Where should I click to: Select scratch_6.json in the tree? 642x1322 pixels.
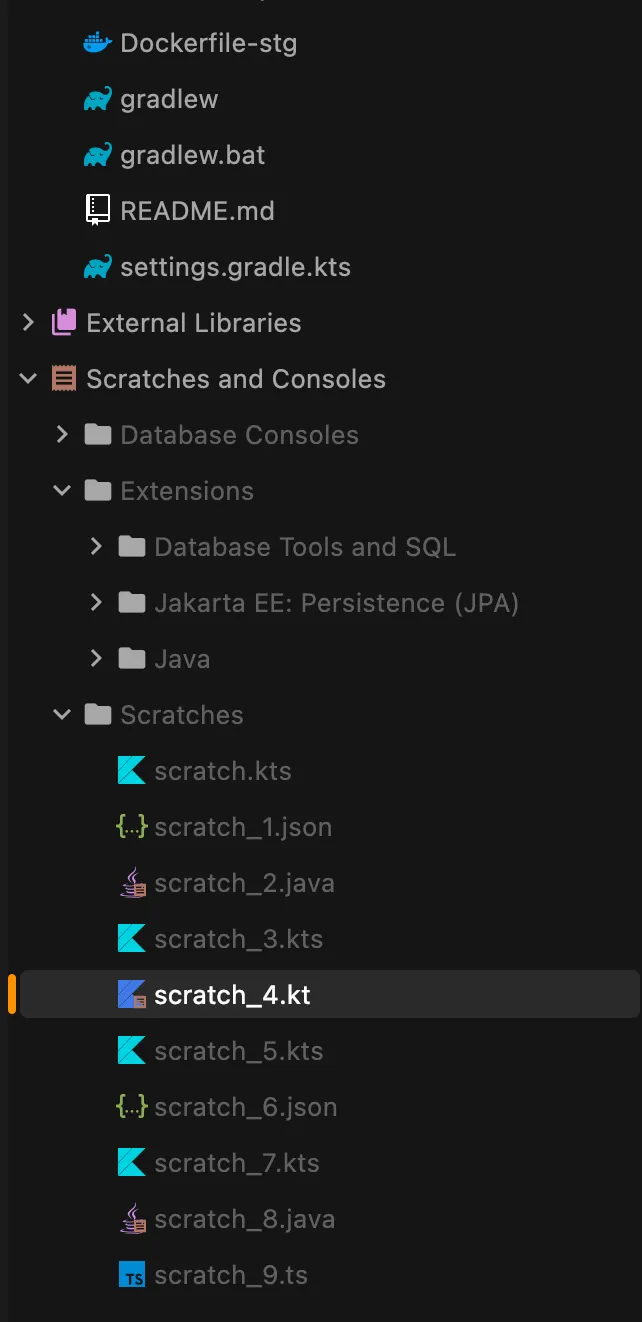coord(245,1107)
